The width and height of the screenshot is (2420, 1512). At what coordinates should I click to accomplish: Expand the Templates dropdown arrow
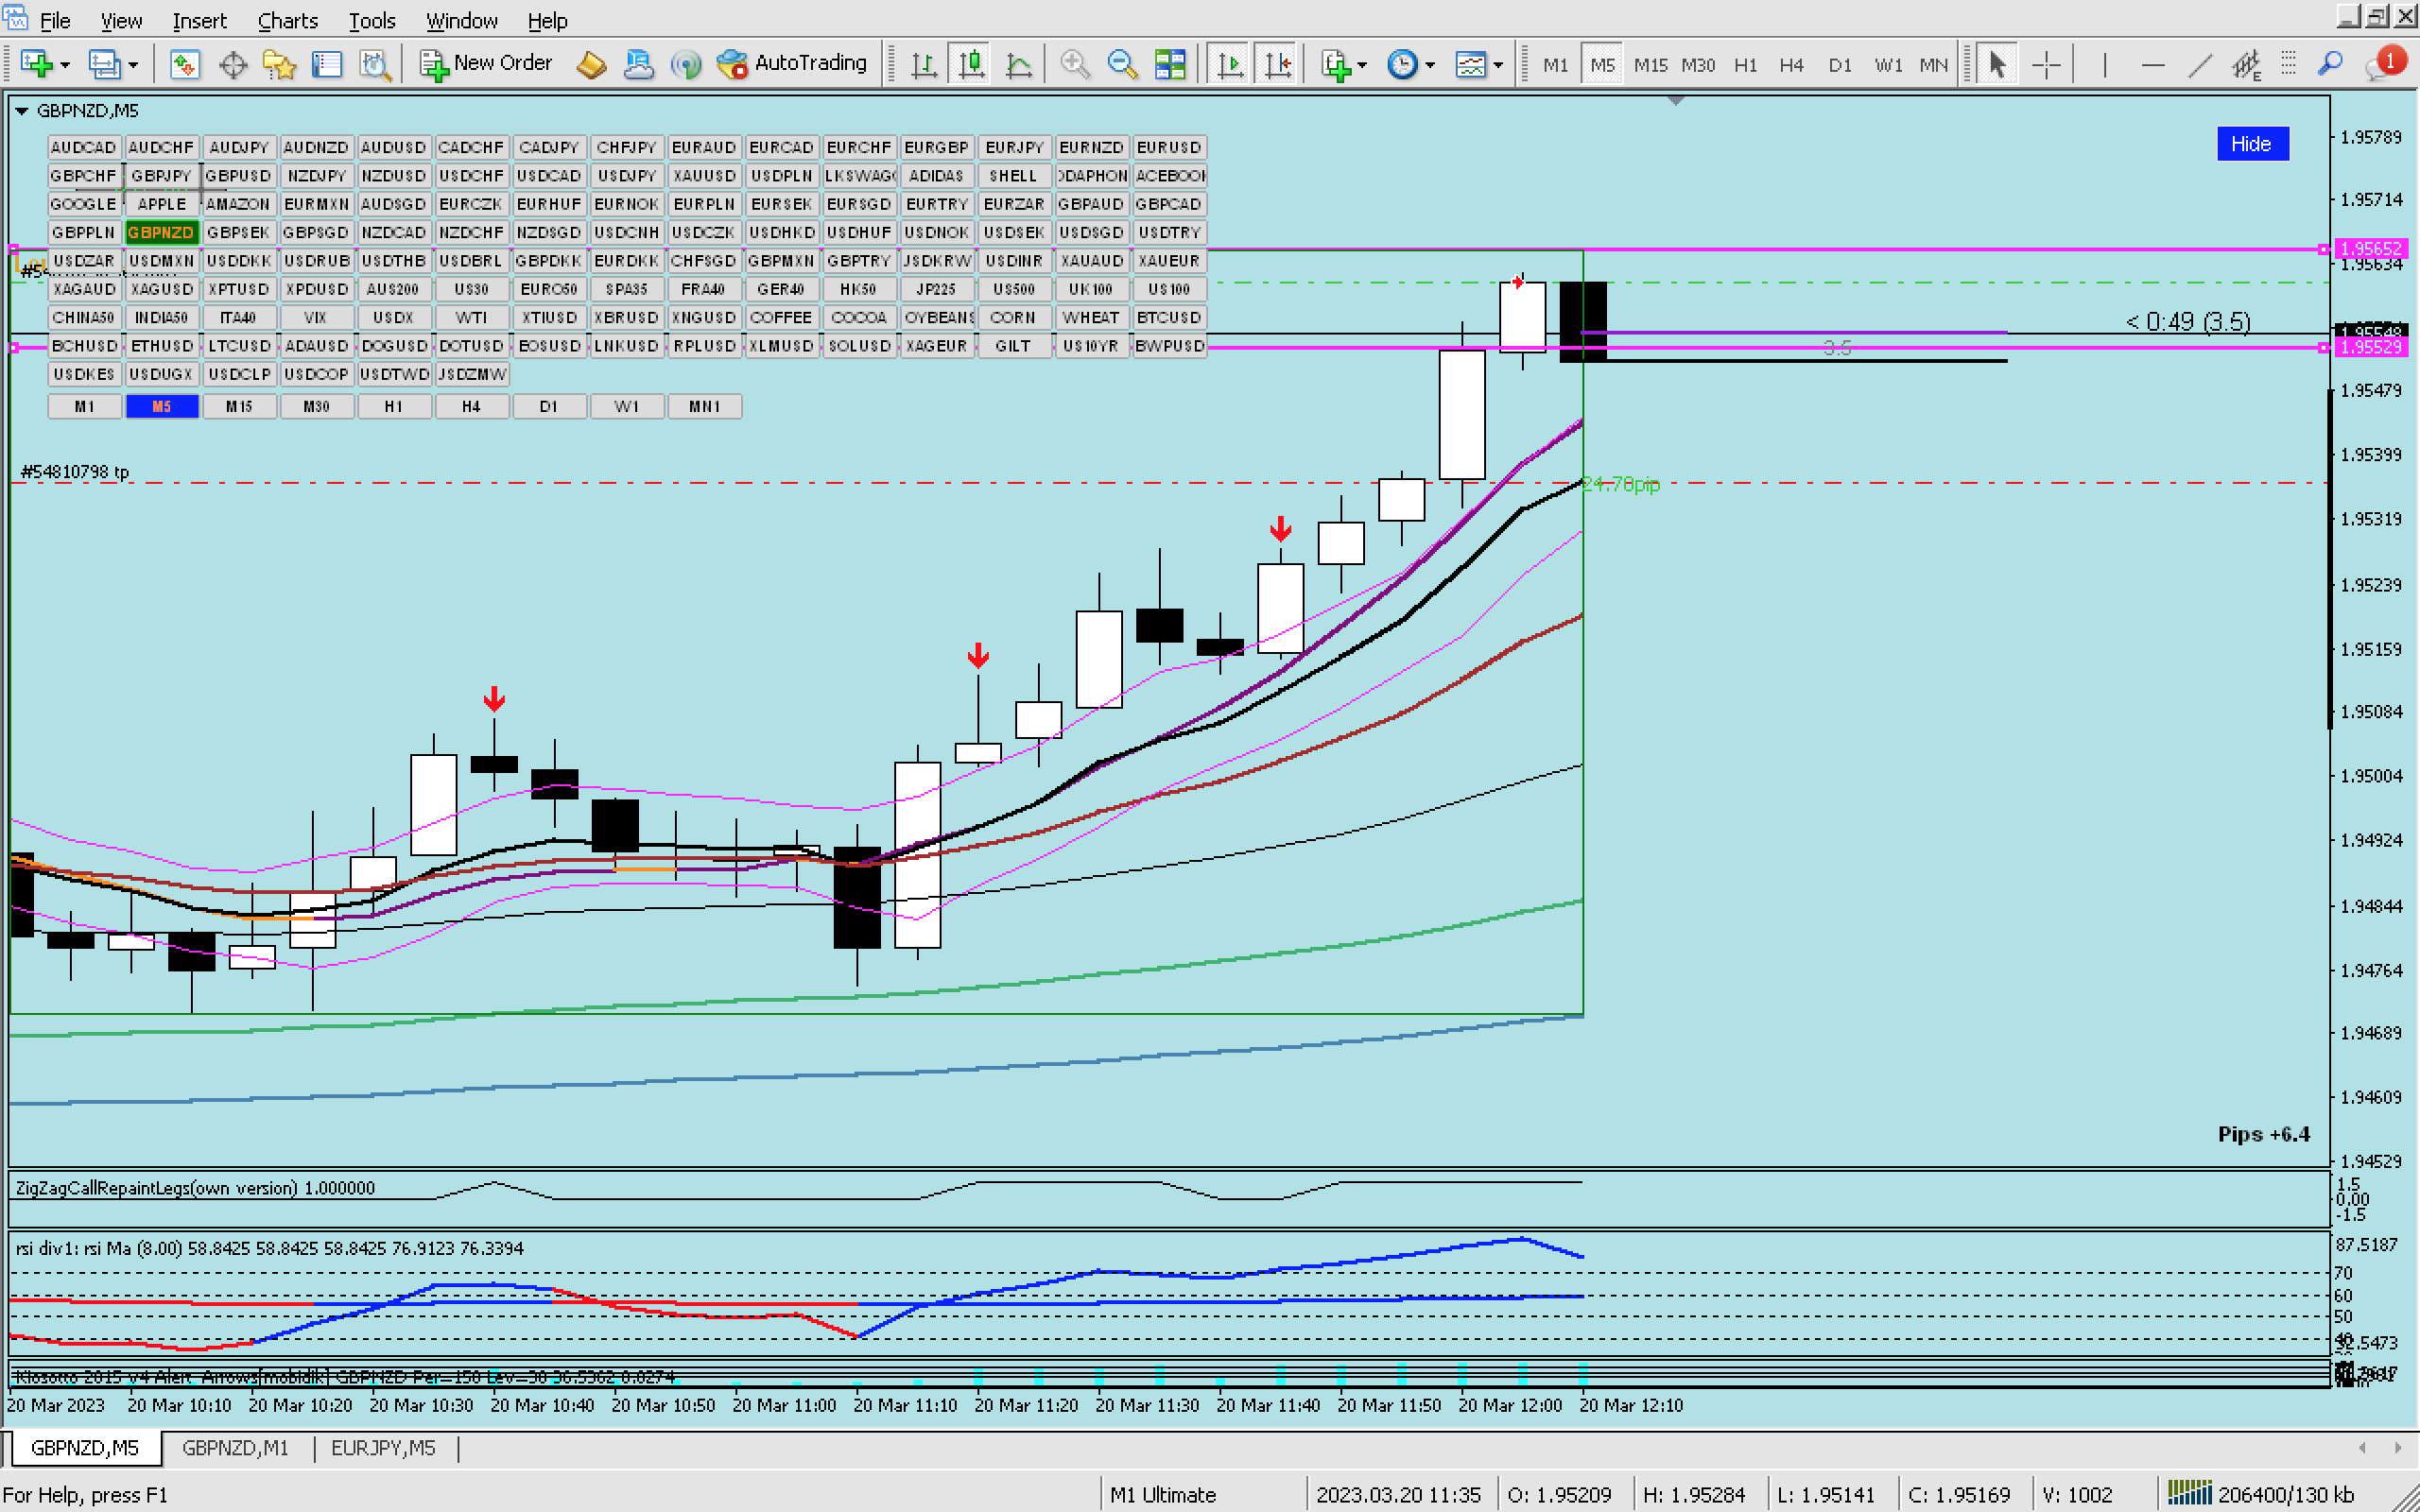1498,66
